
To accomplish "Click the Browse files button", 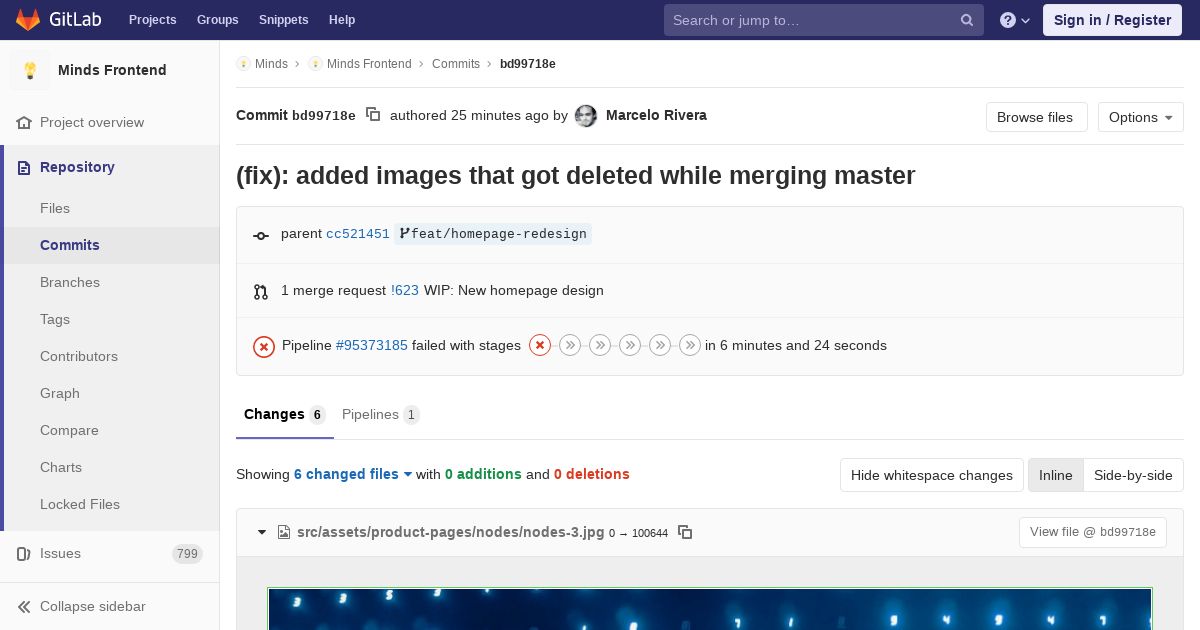I will (x=1035, y=117).
